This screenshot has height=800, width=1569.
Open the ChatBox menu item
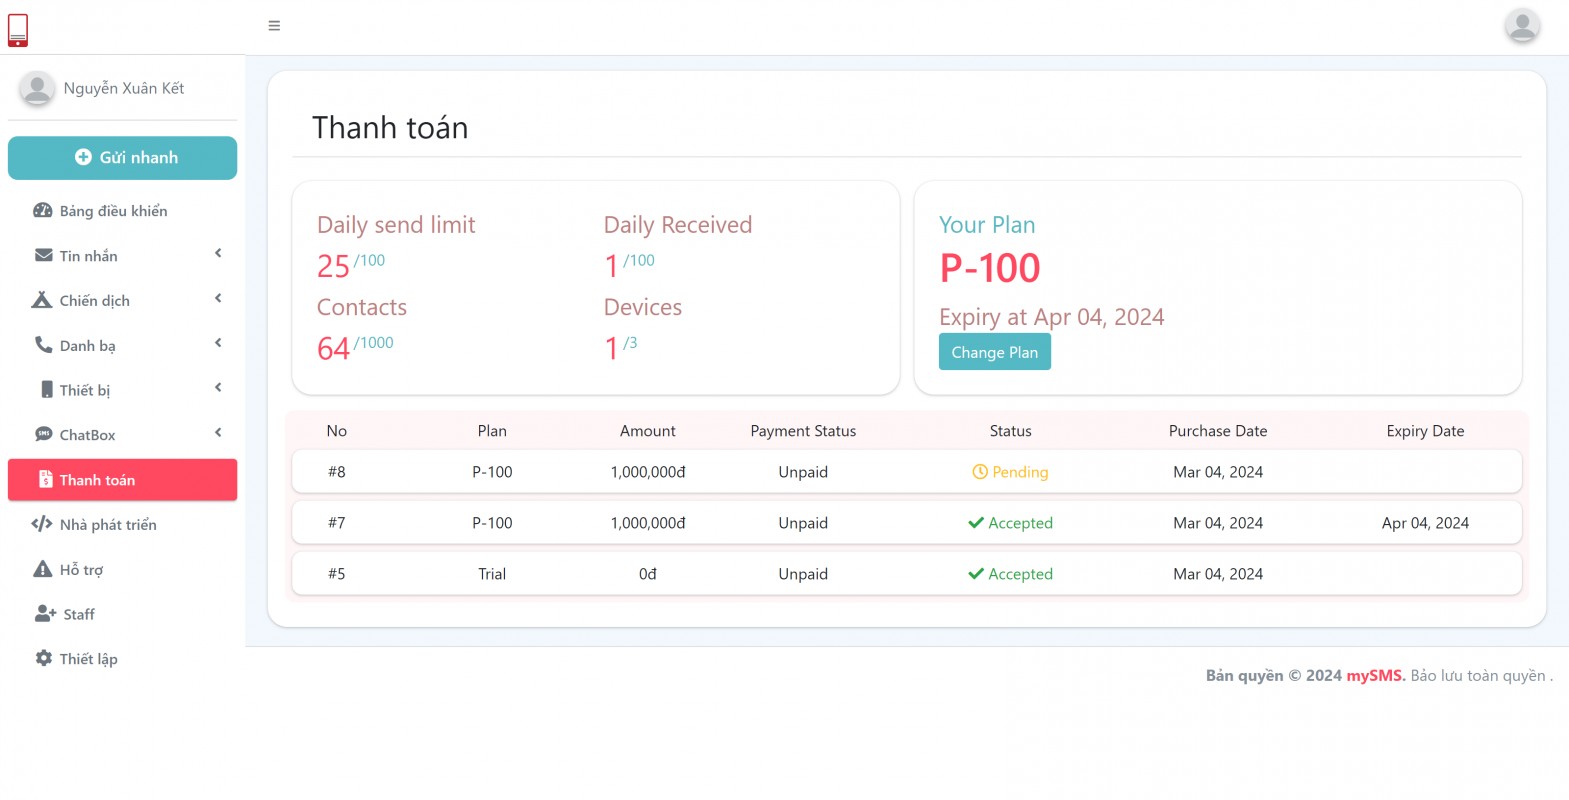click(87, 435)
